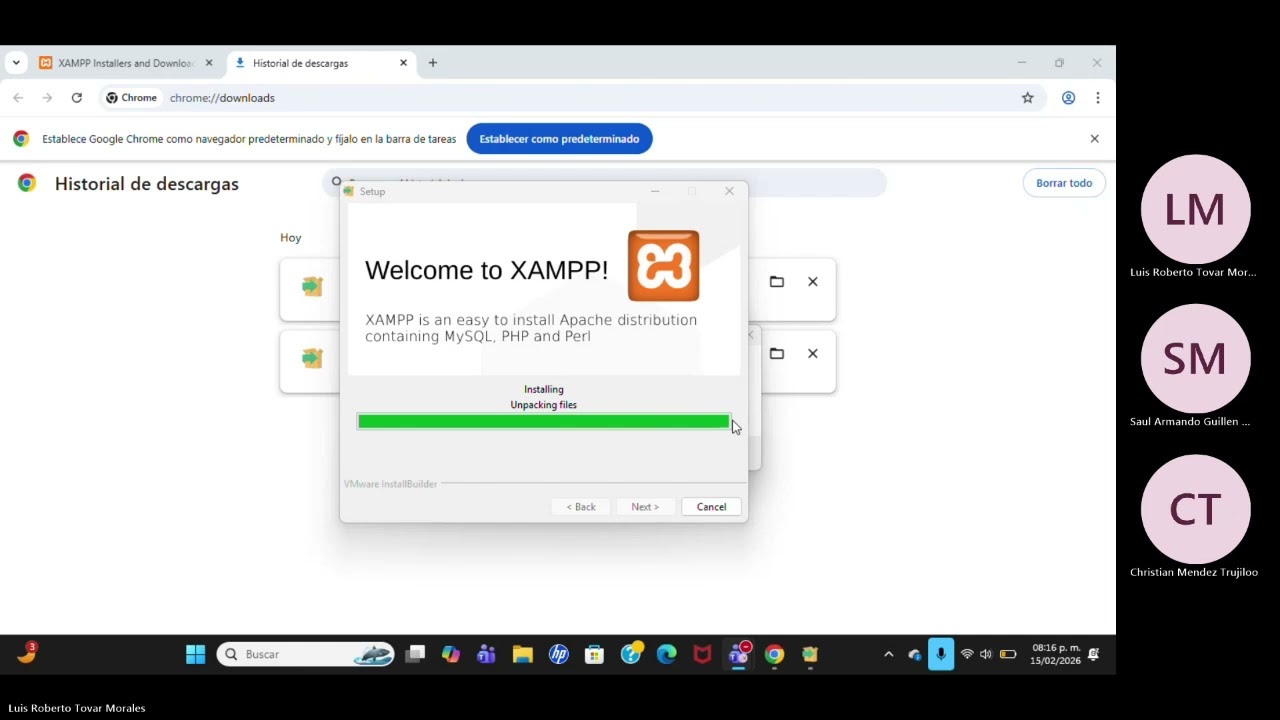
Task: Close the XAMPP Installers tab
Action: 209,63
